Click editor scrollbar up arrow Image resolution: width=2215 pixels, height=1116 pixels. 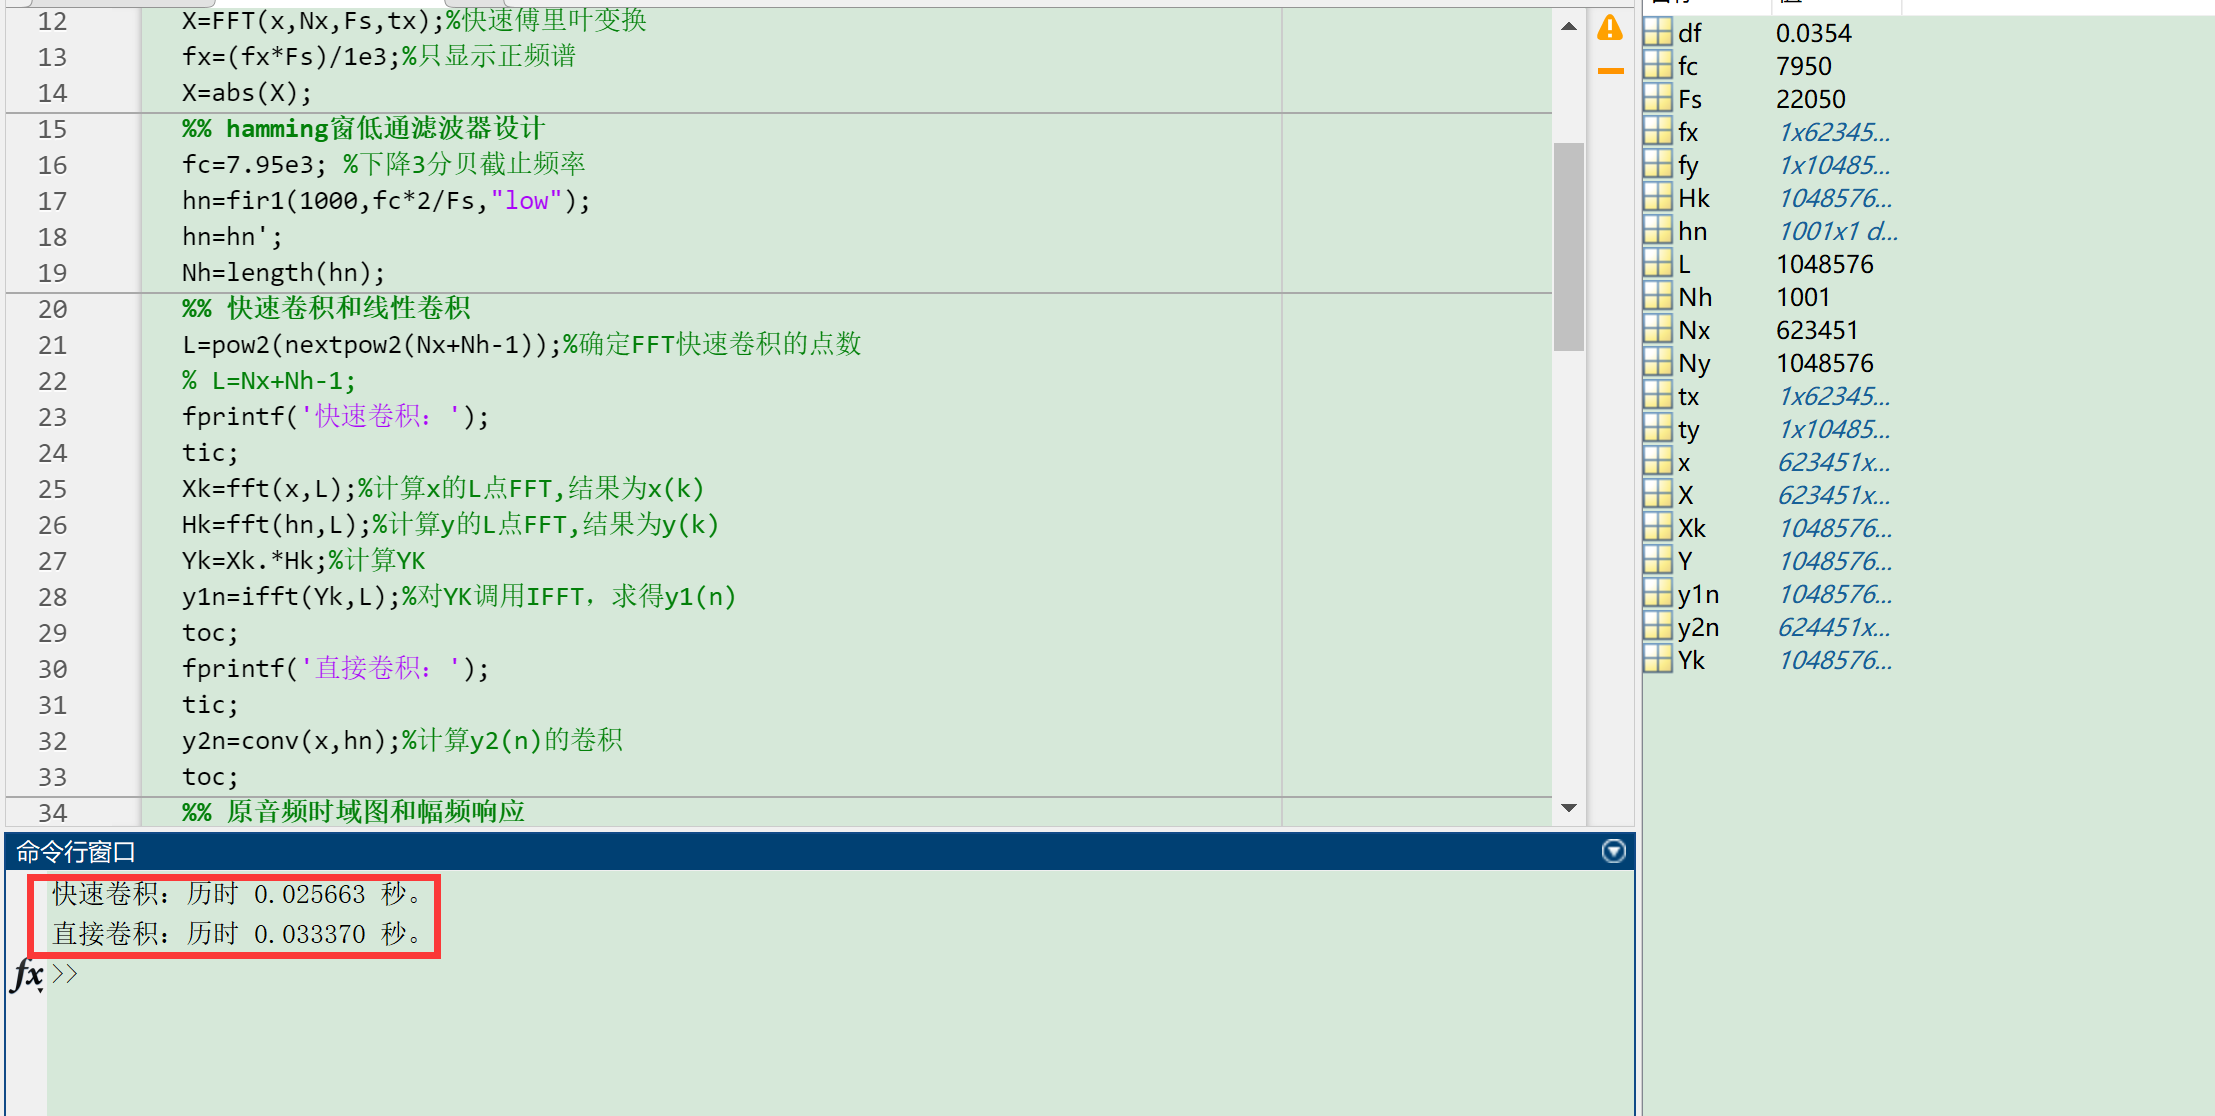point(1568,27)
